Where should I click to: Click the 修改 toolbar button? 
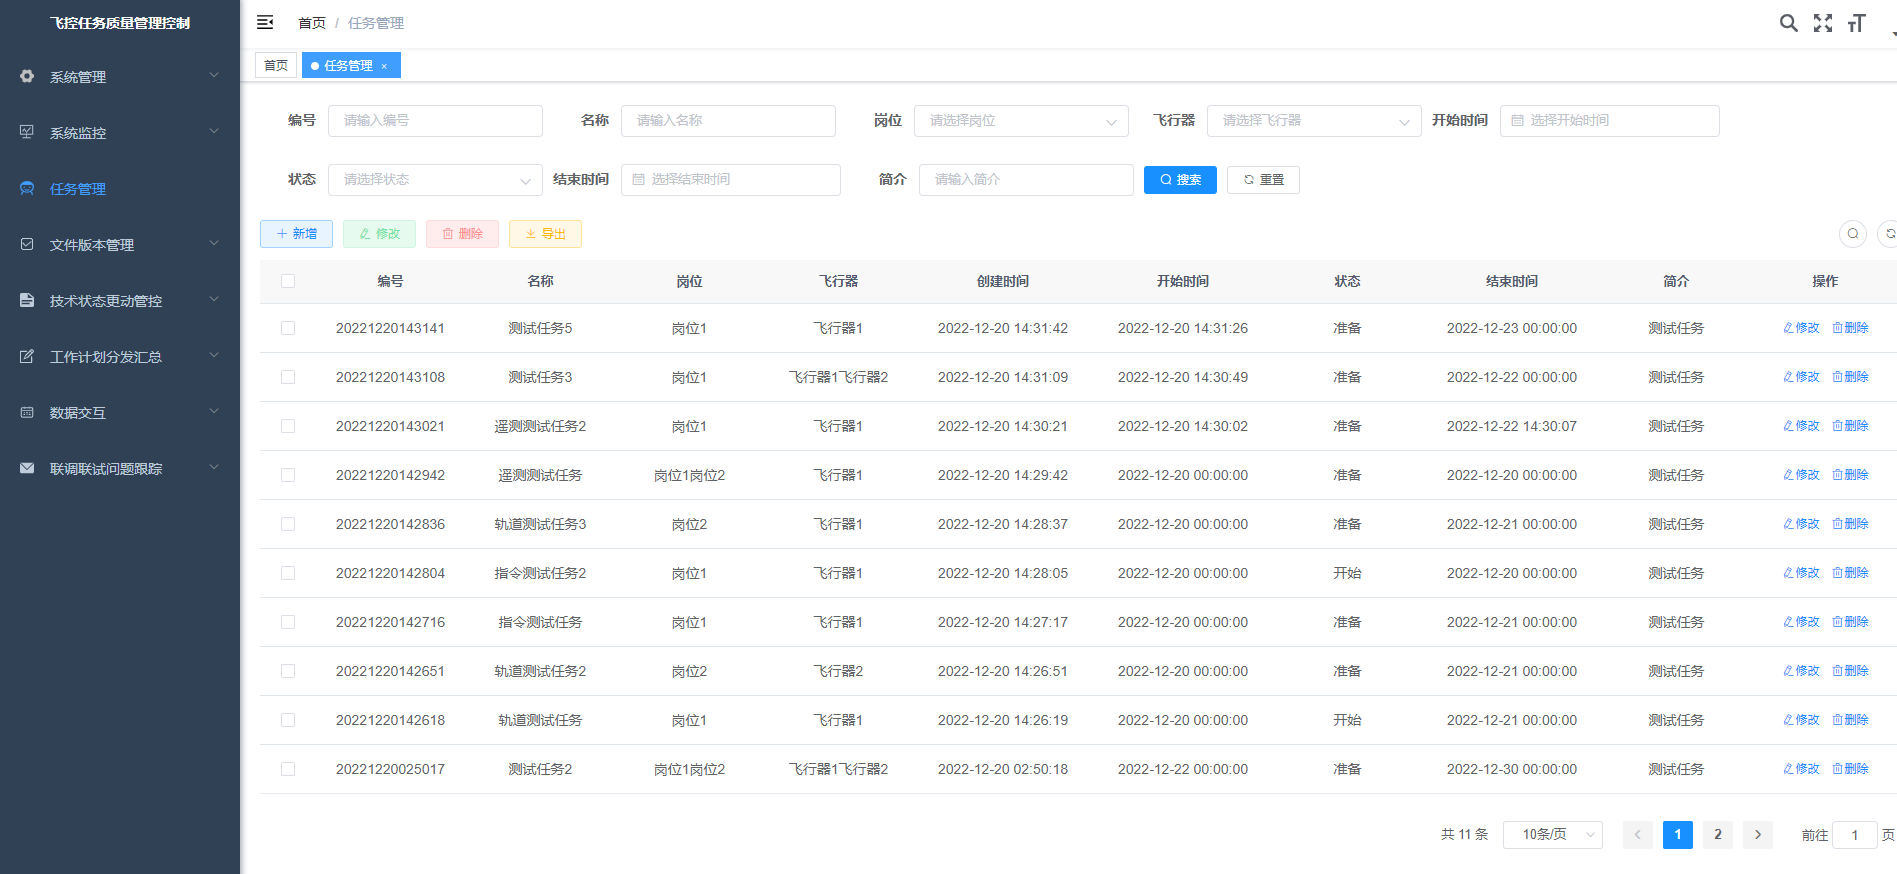click(x=379, y=234)
